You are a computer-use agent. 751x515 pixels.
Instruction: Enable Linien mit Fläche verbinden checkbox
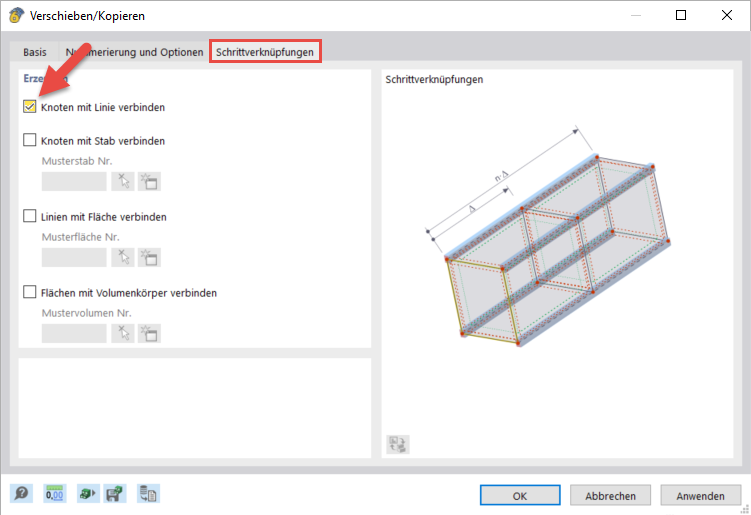tap(30, 216)
